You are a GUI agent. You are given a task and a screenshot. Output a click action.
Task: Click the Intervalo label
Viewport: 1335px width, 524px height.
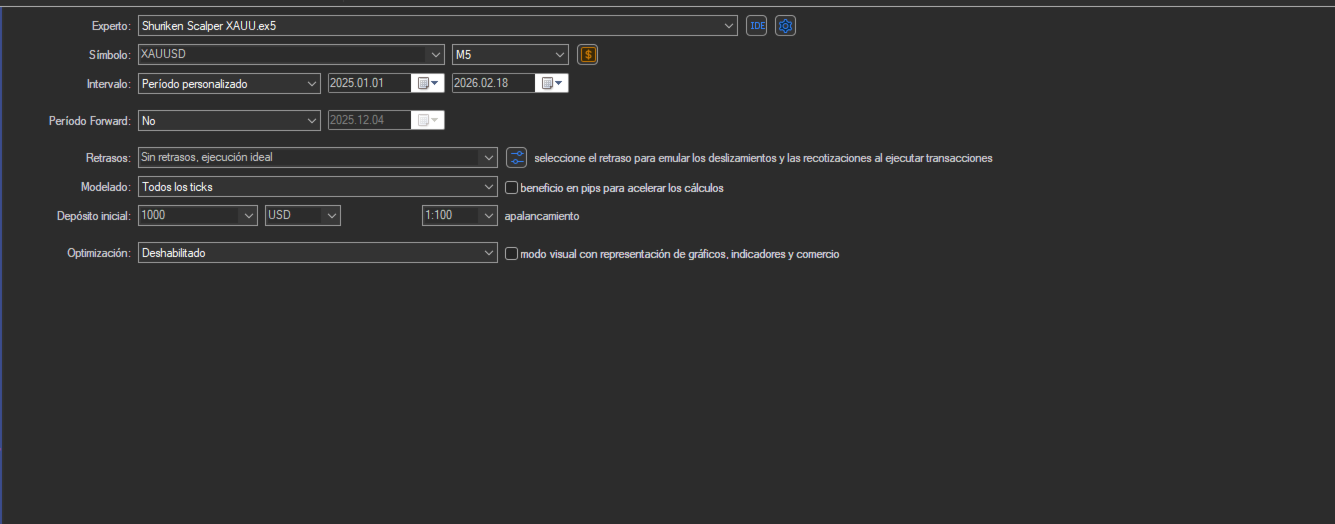point(110,84)
